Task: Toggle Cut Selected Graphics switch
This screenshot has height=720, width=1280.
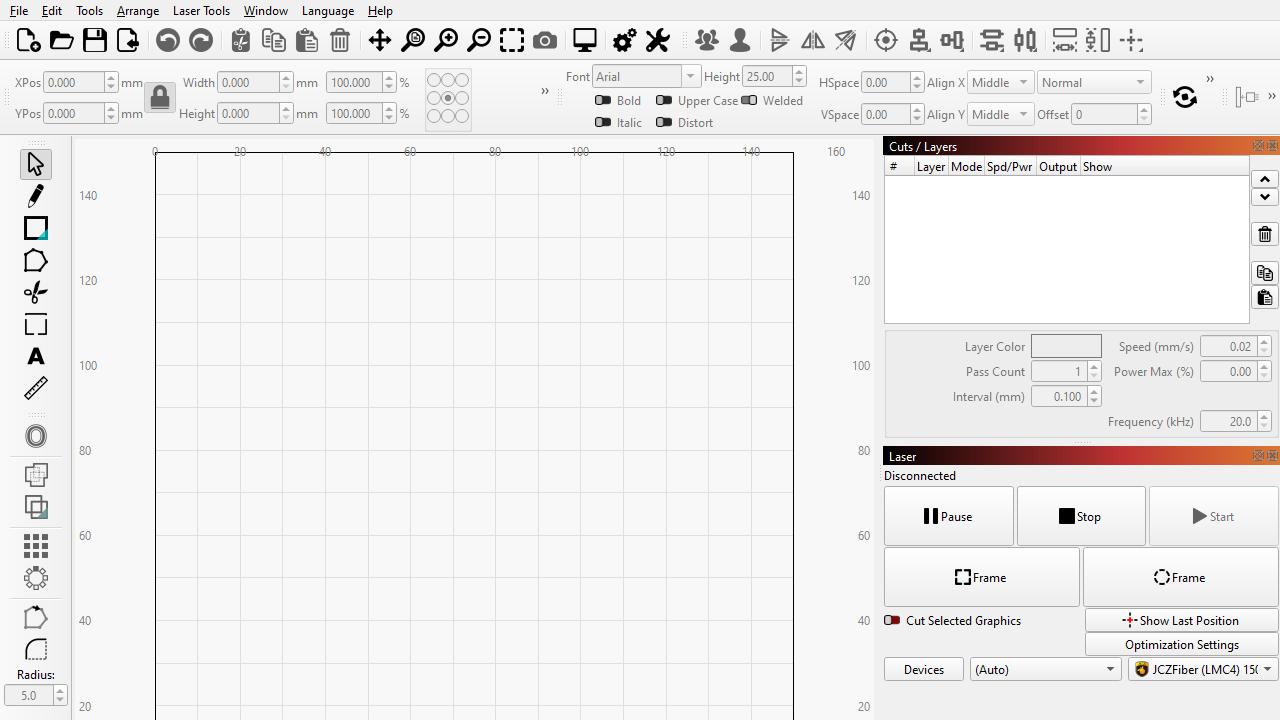Action: point(892,620)
